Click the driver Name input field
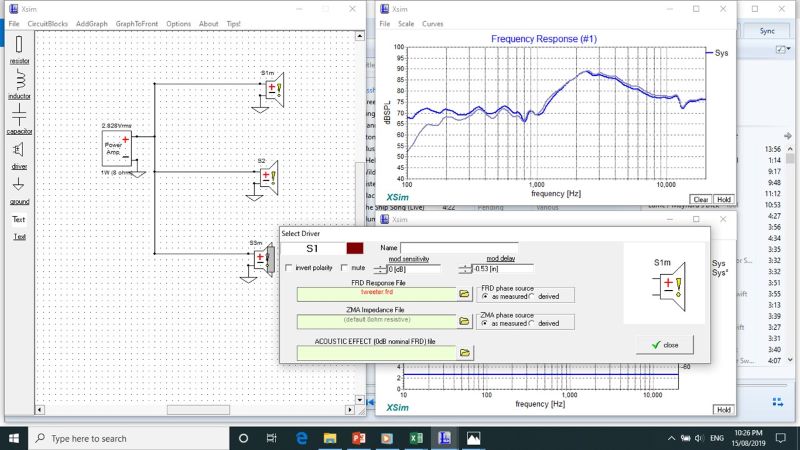This screenshot has width=800, height=450. 459,248
